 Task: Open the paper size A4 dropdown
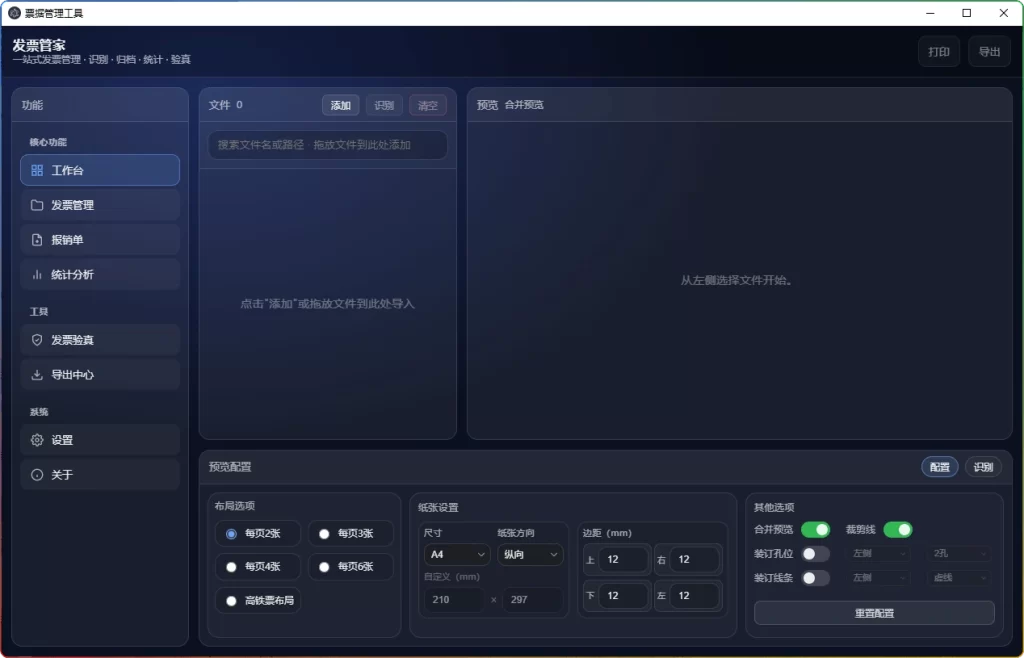(x=456, y=554)
